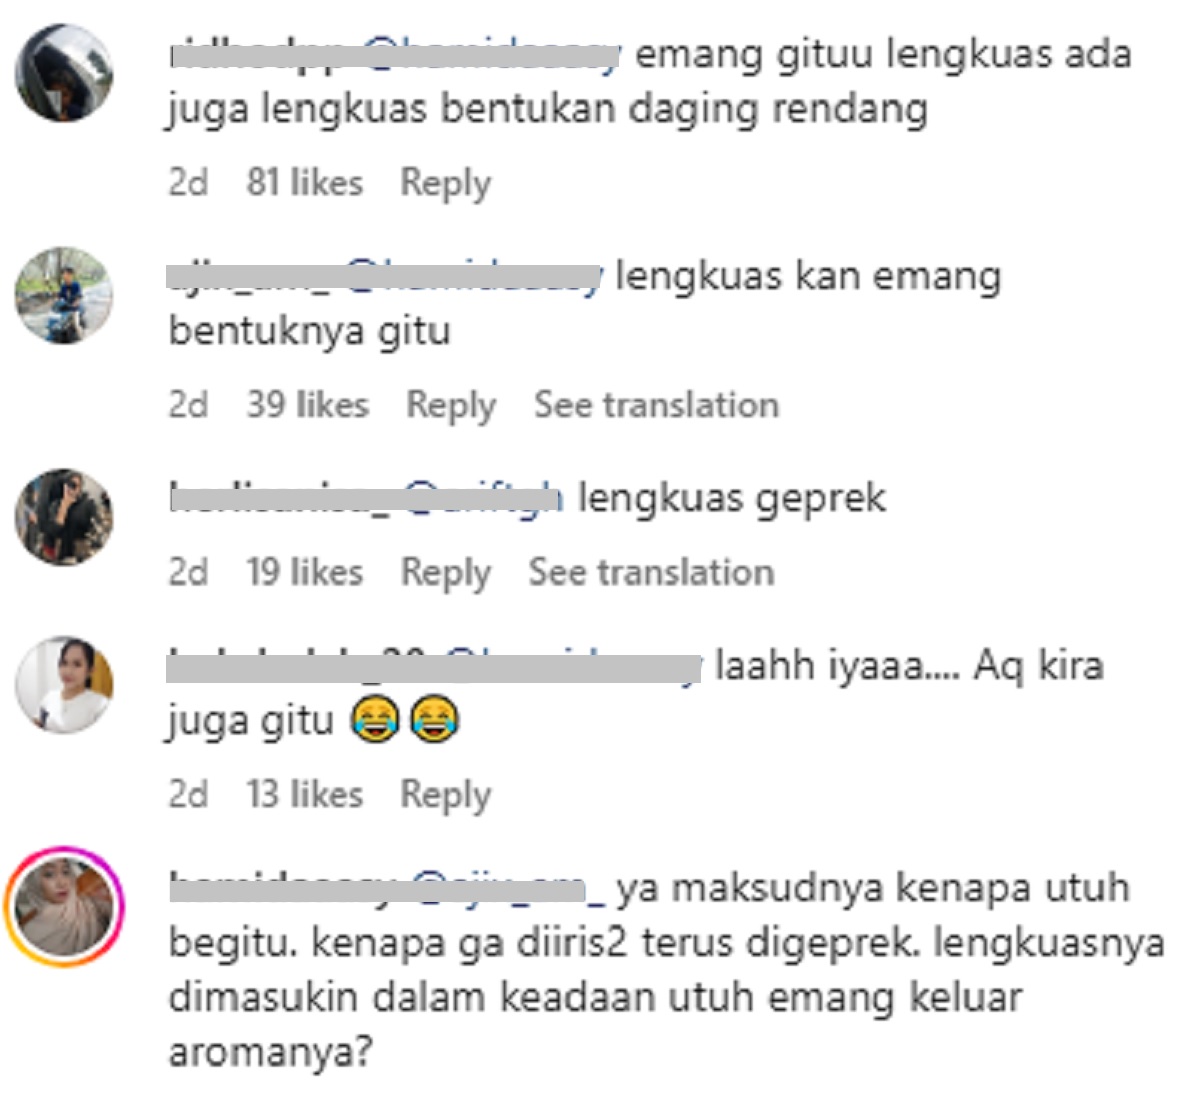The width and height of the screenshot is (1200, 1099).
Task: Reply to the daging rendang comment
Action: (x=446, y=183)
